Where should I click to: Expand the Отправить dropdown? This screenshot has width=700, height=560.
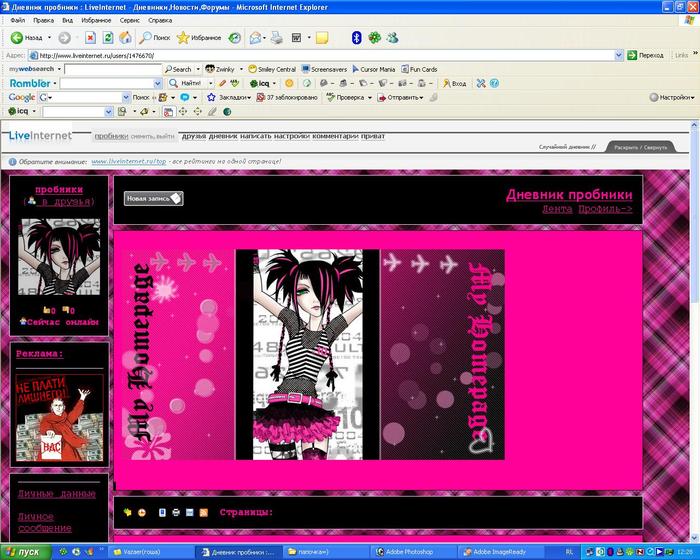point(421,97)
